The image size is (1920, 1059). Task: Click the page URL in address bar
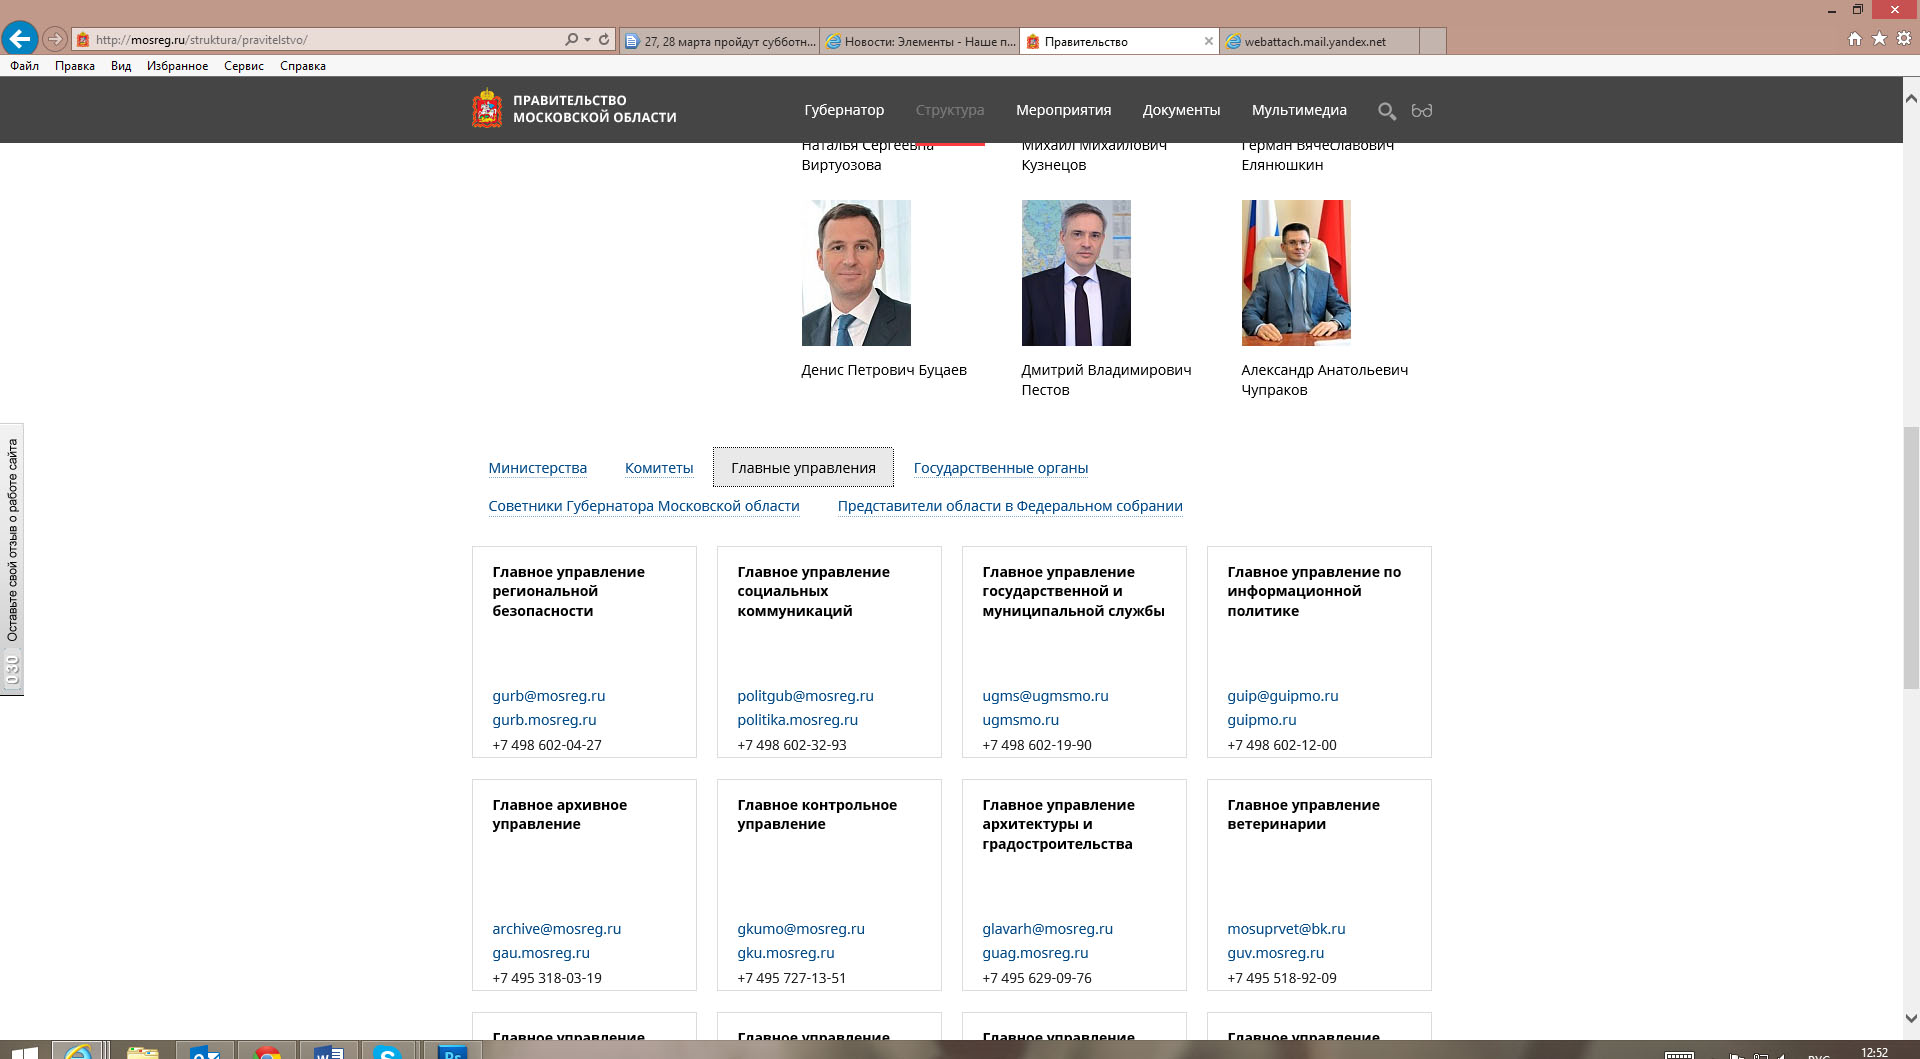click(201, 40)
